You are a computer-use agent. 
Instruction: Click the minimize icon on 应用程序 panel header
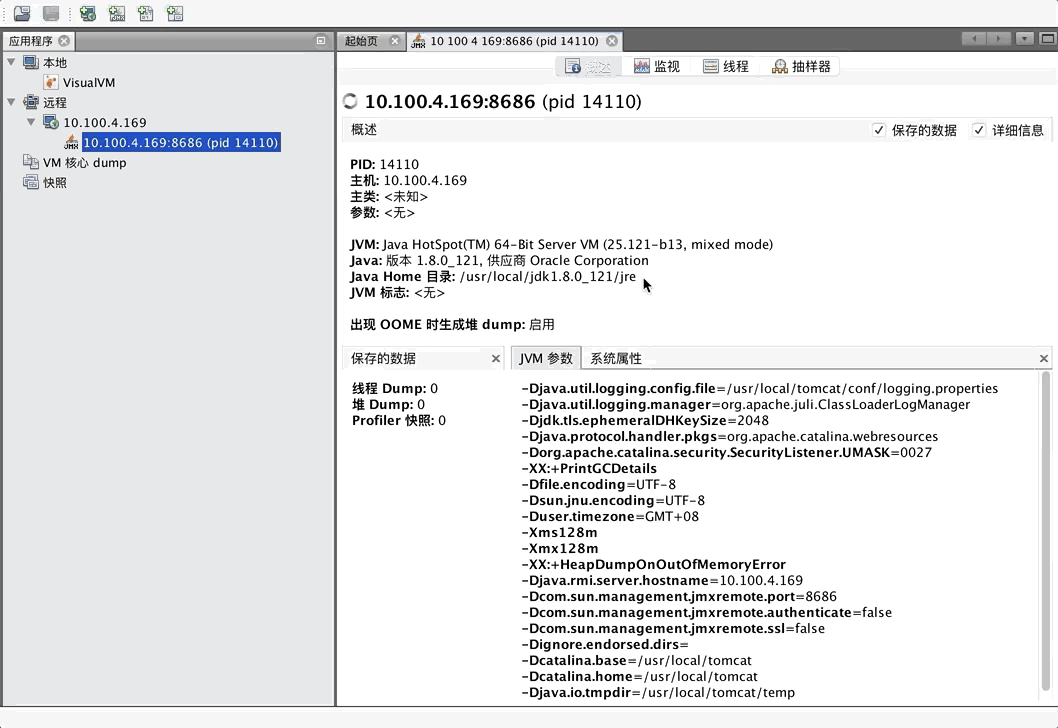click(x=320, y=41)
